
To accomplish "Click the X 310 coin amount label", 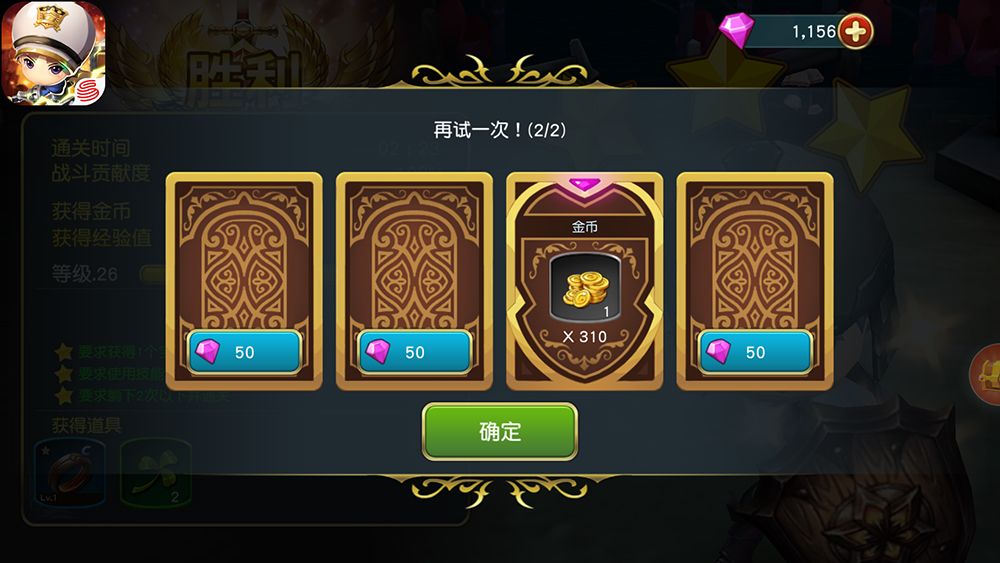I will coord(585,336).
